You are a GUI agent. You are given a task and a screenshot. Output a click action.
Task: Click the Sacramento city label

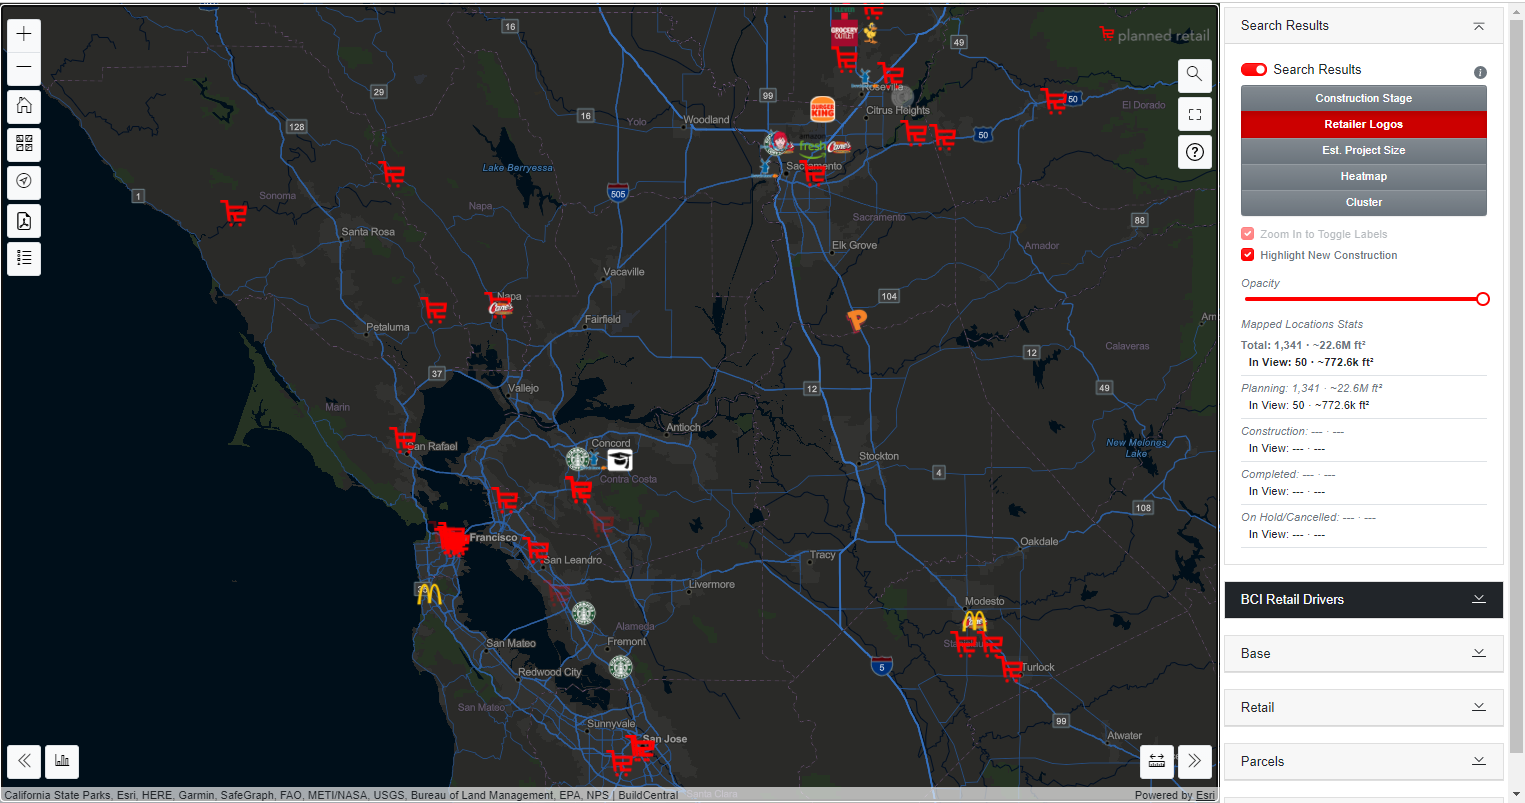click(814, 166)
